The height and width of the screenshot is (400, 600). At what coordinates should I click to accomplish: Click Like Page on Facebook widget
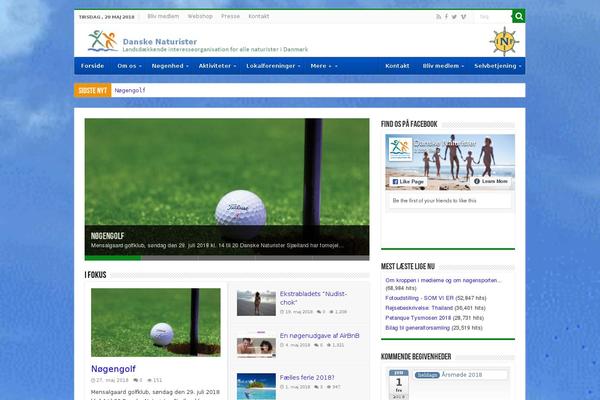point(408,181)
